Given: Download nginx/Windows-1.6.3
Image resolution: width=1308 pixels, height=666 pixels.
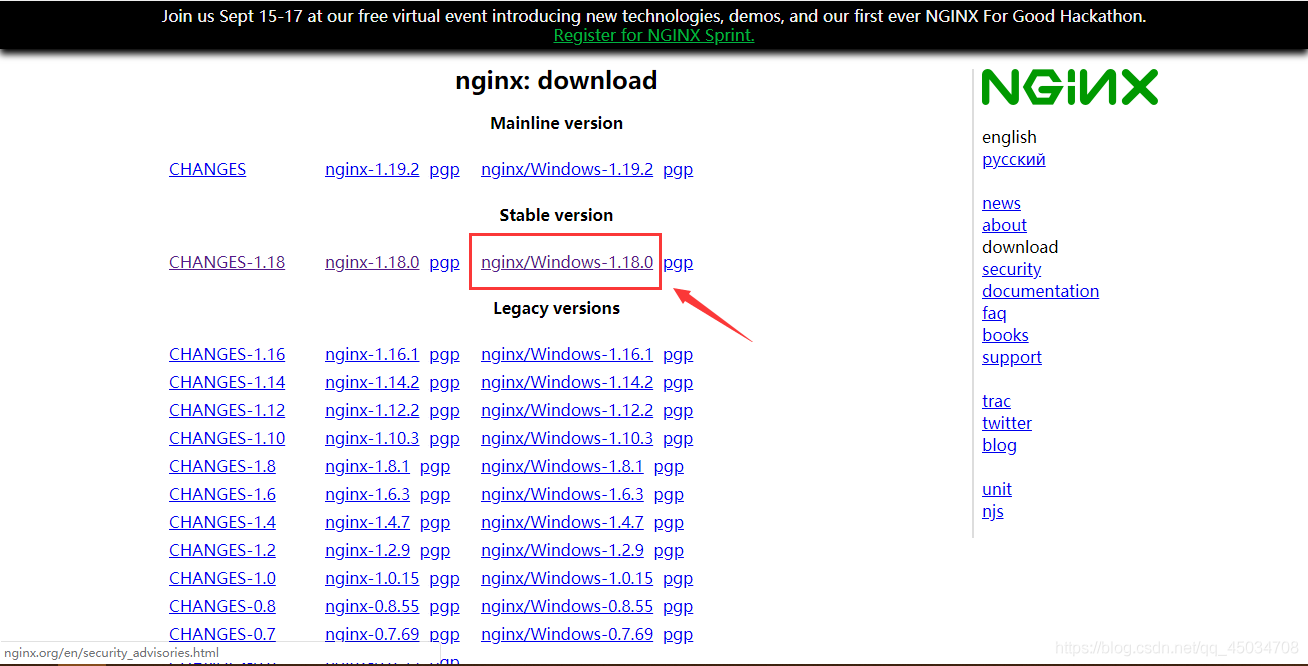Looking at the screenshot, I should coord(562,494).
